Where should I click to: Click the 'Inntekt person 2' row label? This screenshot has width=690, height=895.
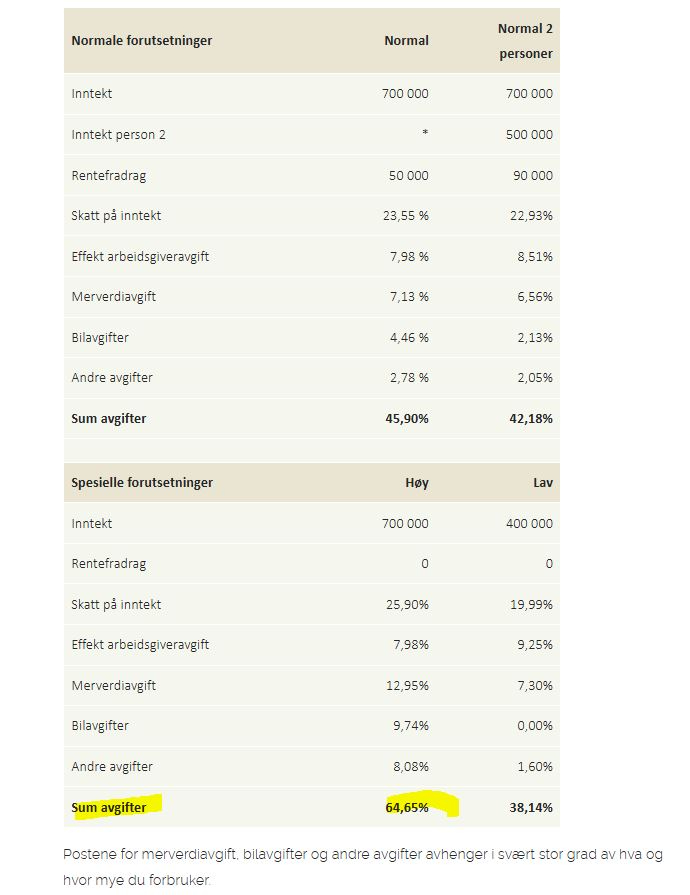pos(119,134)
